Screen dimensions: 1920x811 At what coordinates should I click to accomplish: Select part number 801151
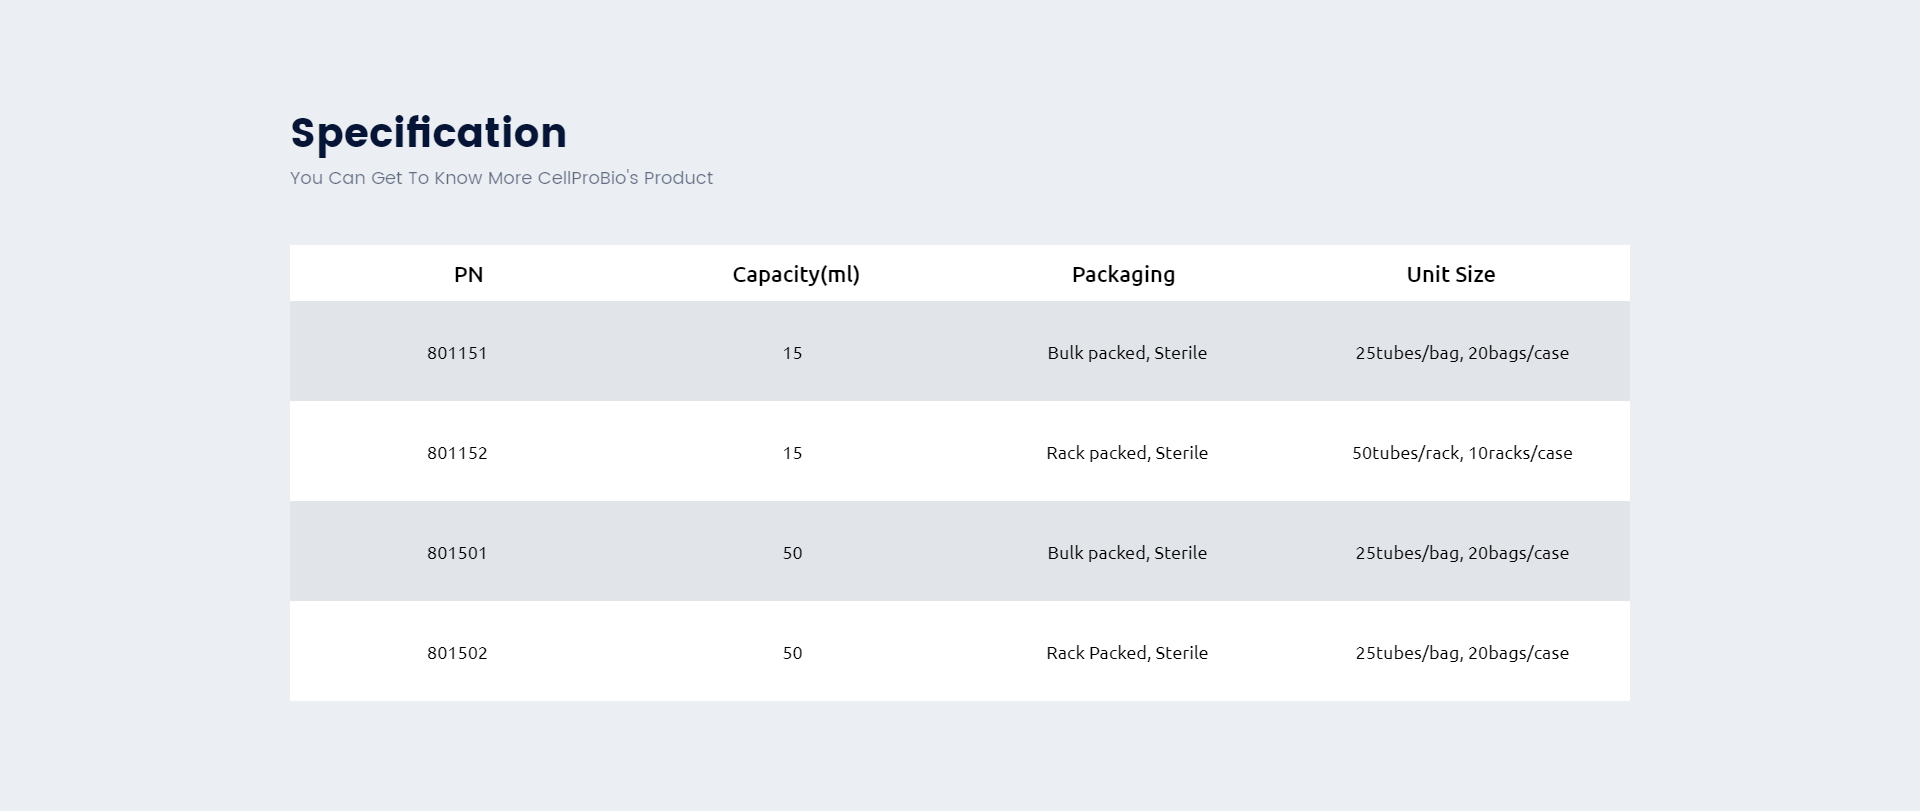click(x=457, y=353)
